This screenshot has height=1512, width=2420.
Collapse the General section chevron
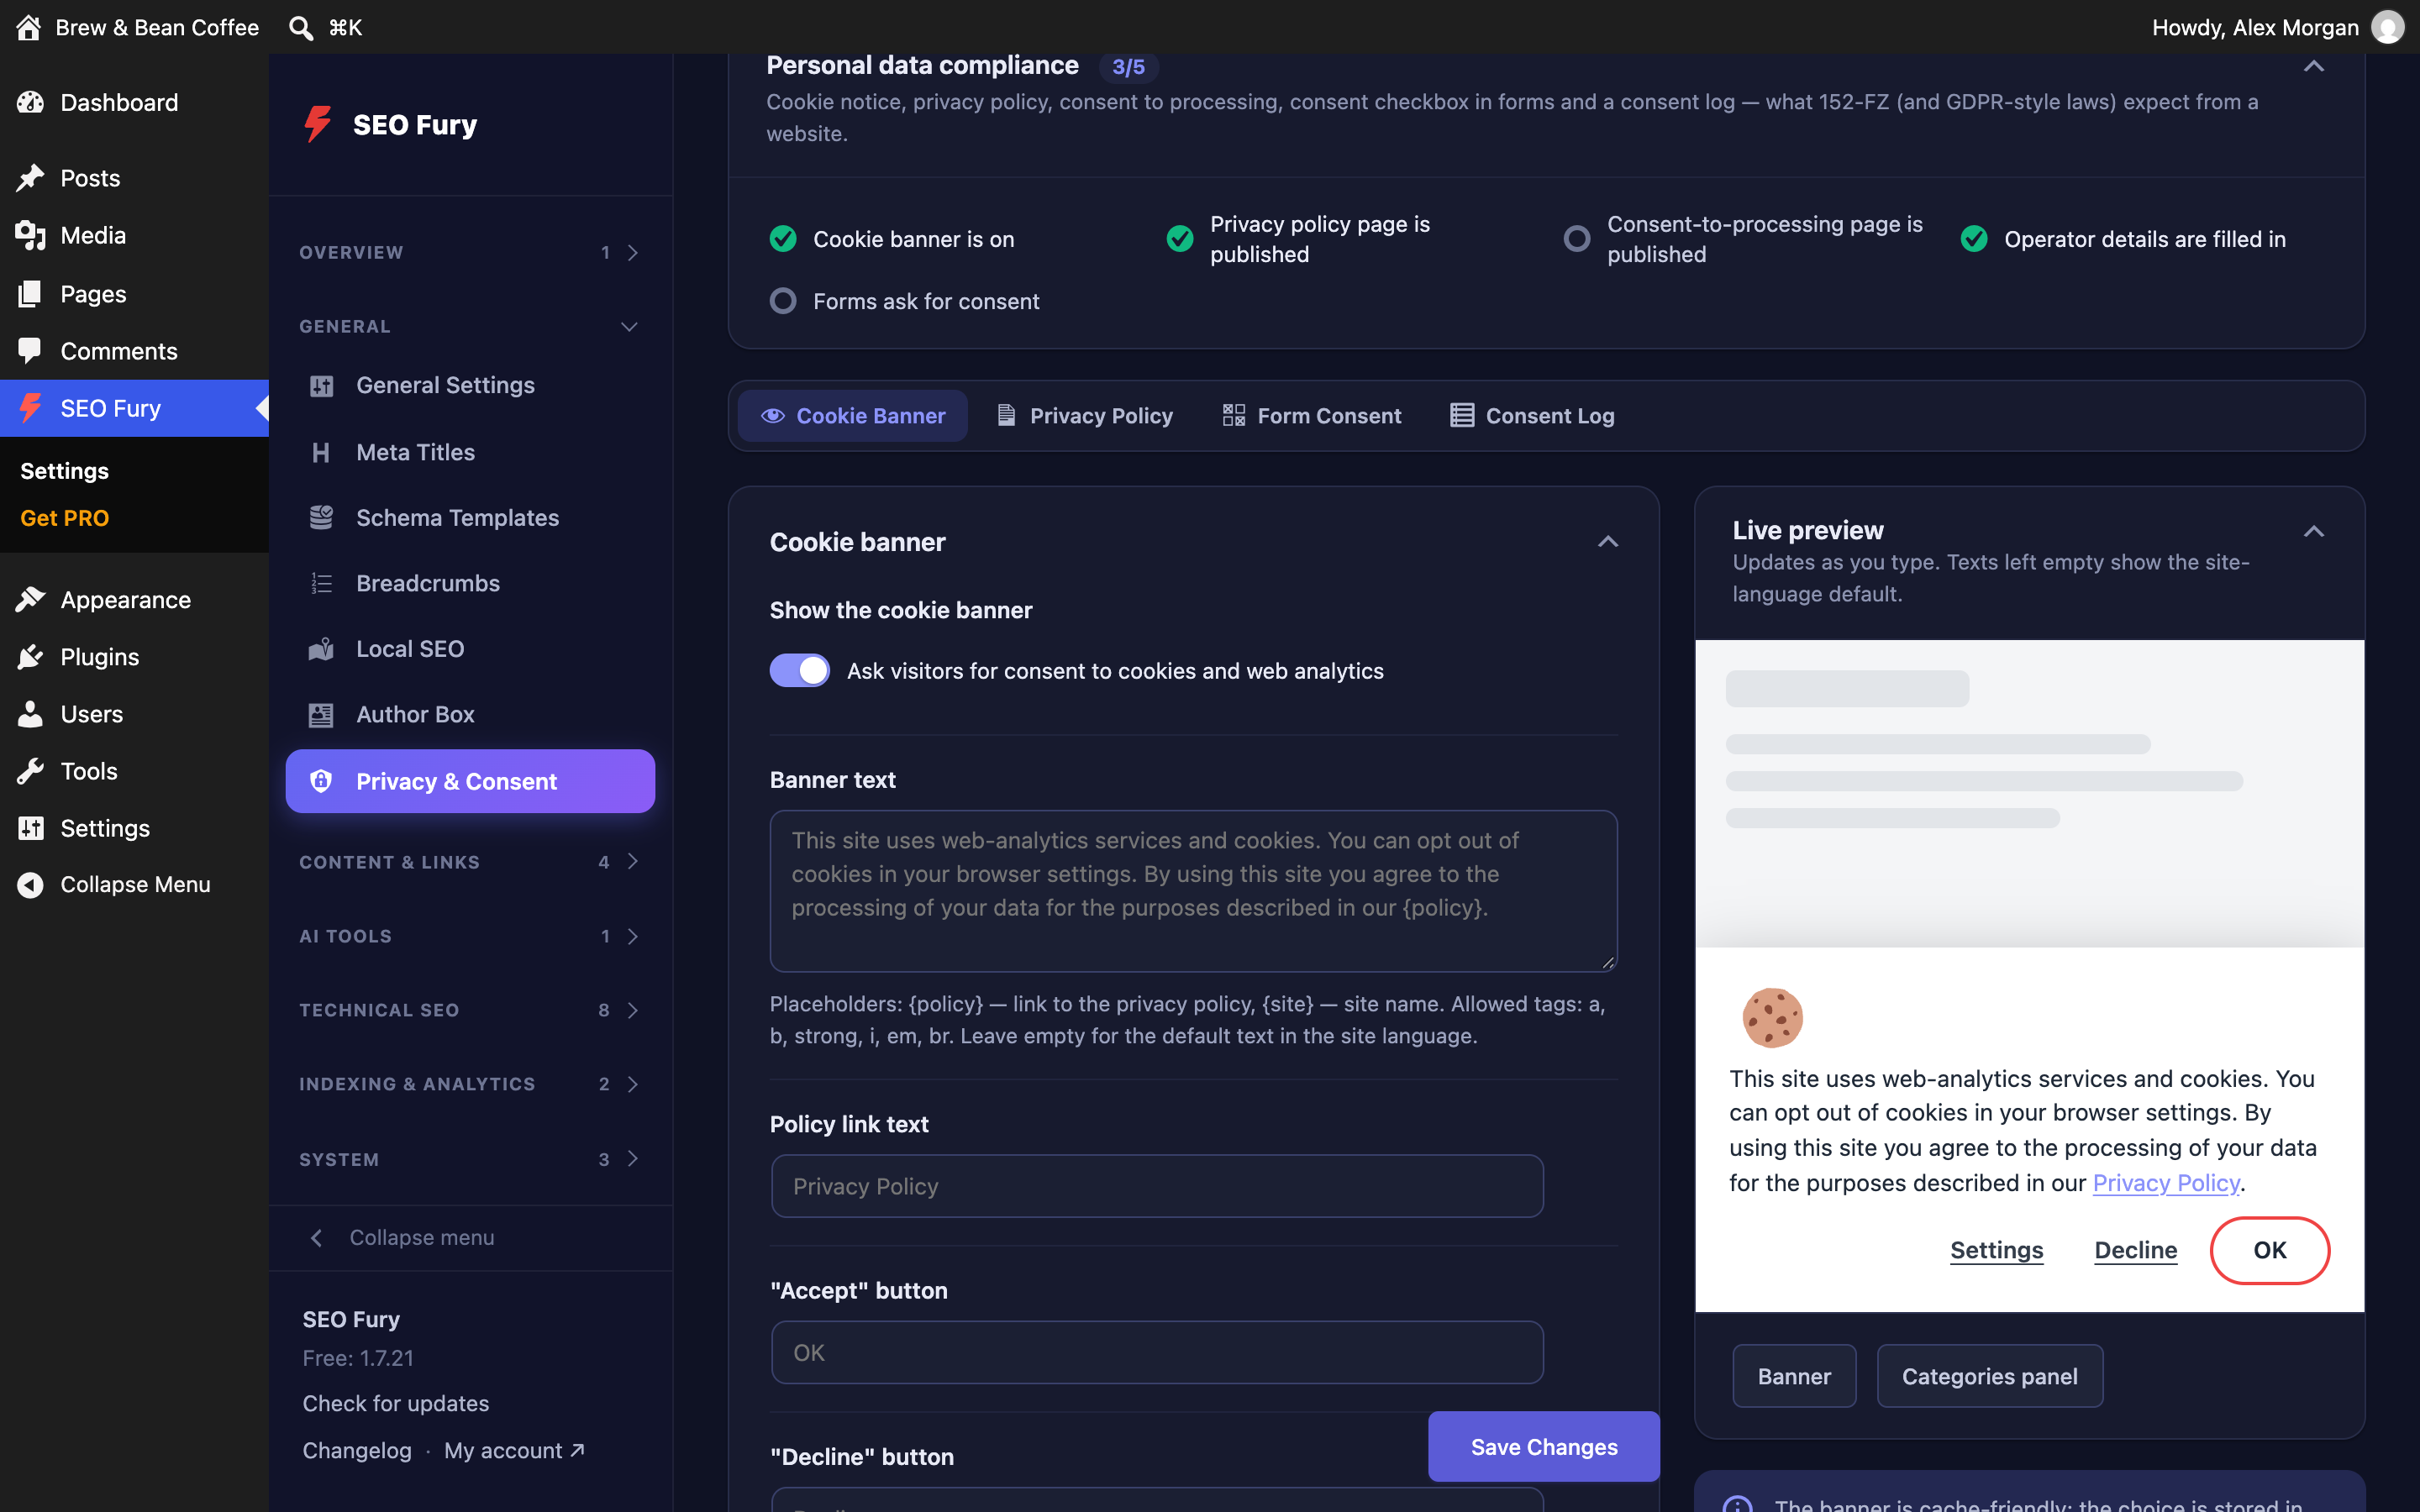[629, 326]
